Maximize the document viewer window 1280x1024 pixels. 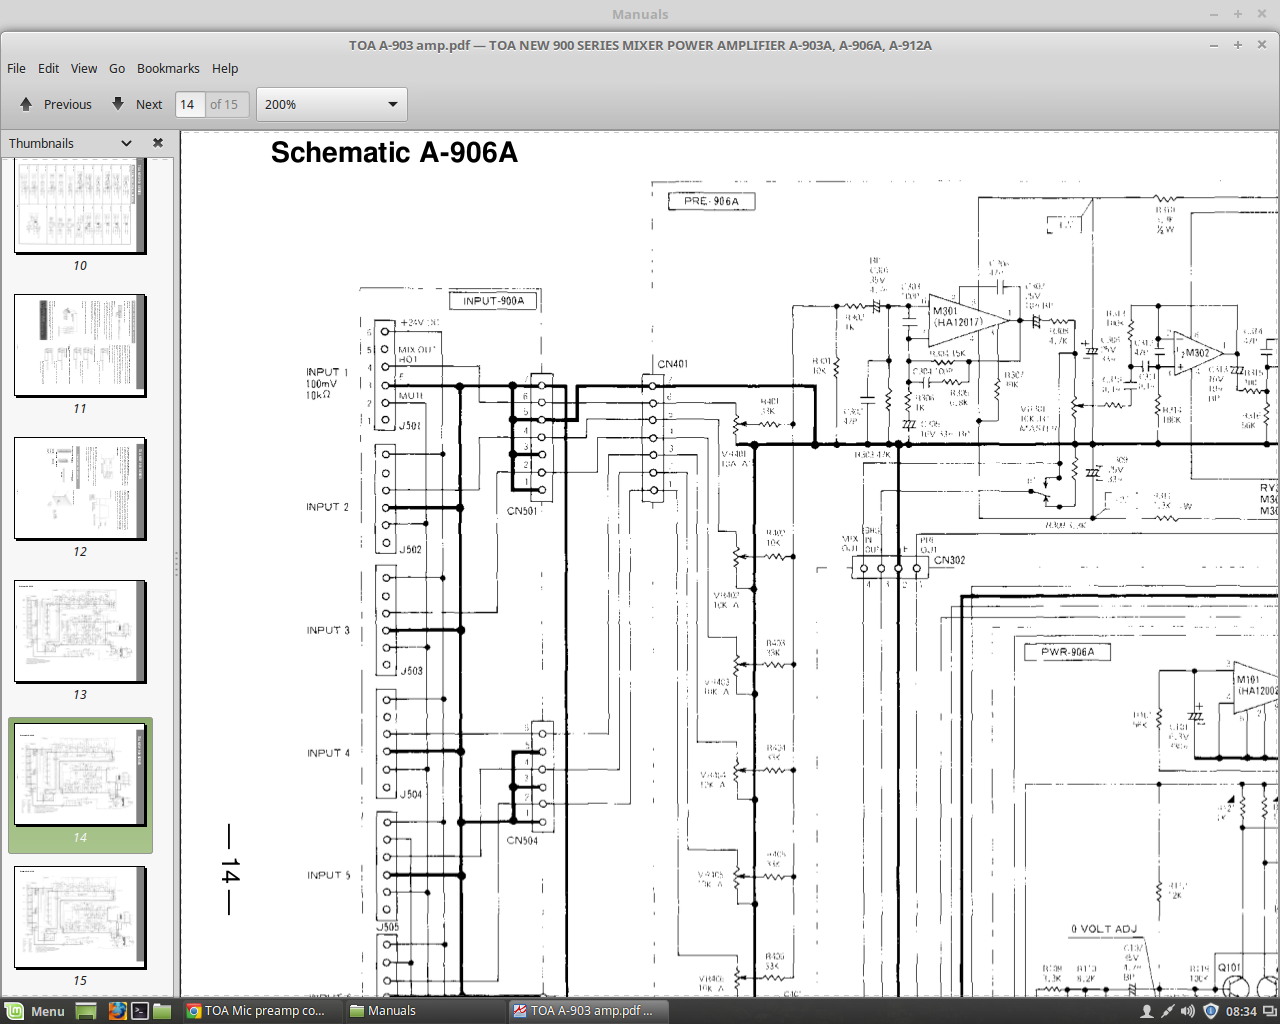(1238, 45)
